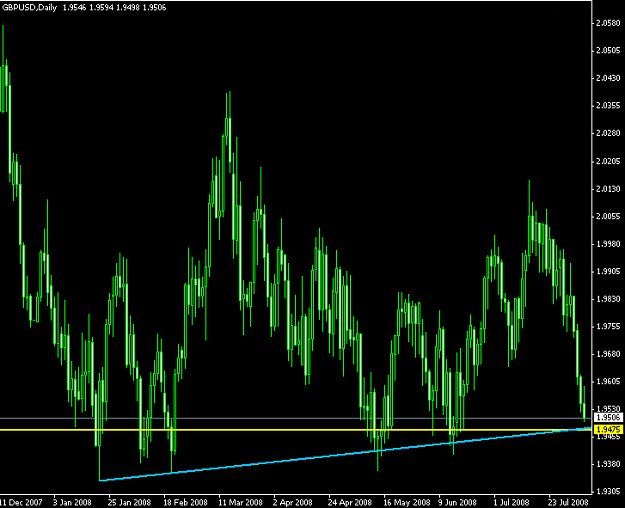Image resolution: width=625 pixels, height=508 pixels.
Task: Select the cyan rising trendline
Action: [x=343, y=455]
